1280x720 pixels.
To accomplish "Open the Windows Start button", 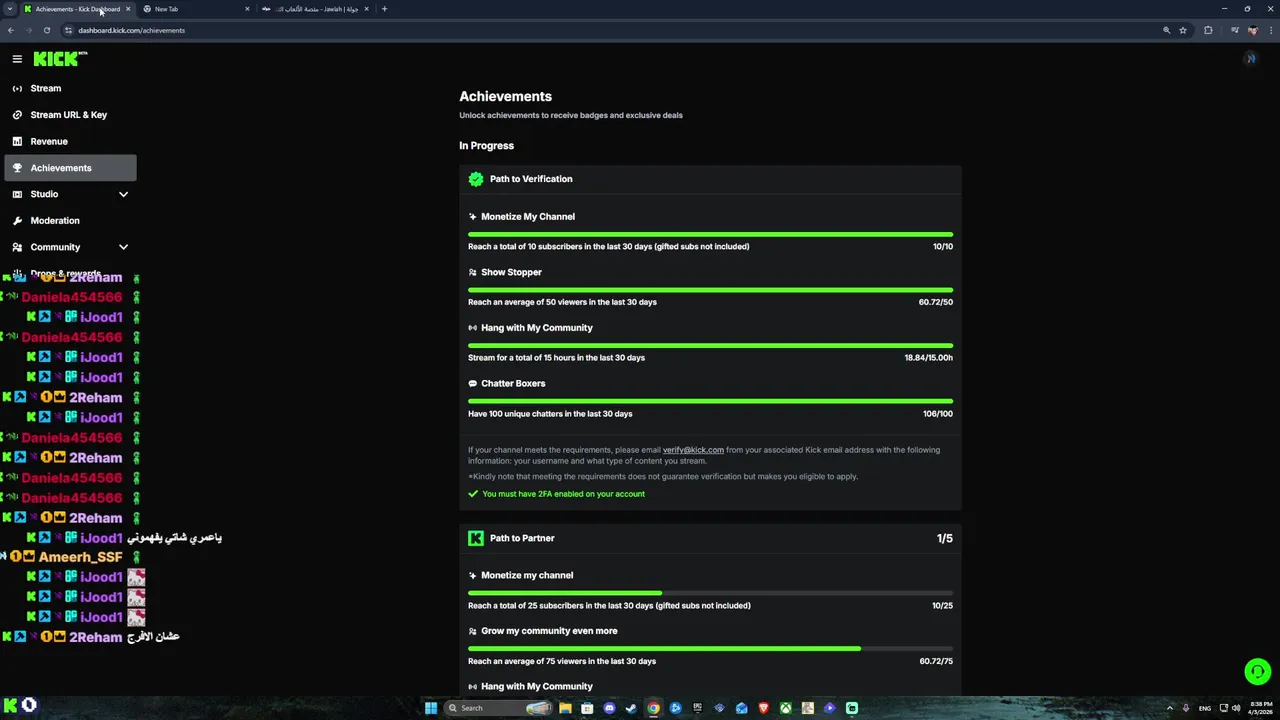I will point(431,708).
